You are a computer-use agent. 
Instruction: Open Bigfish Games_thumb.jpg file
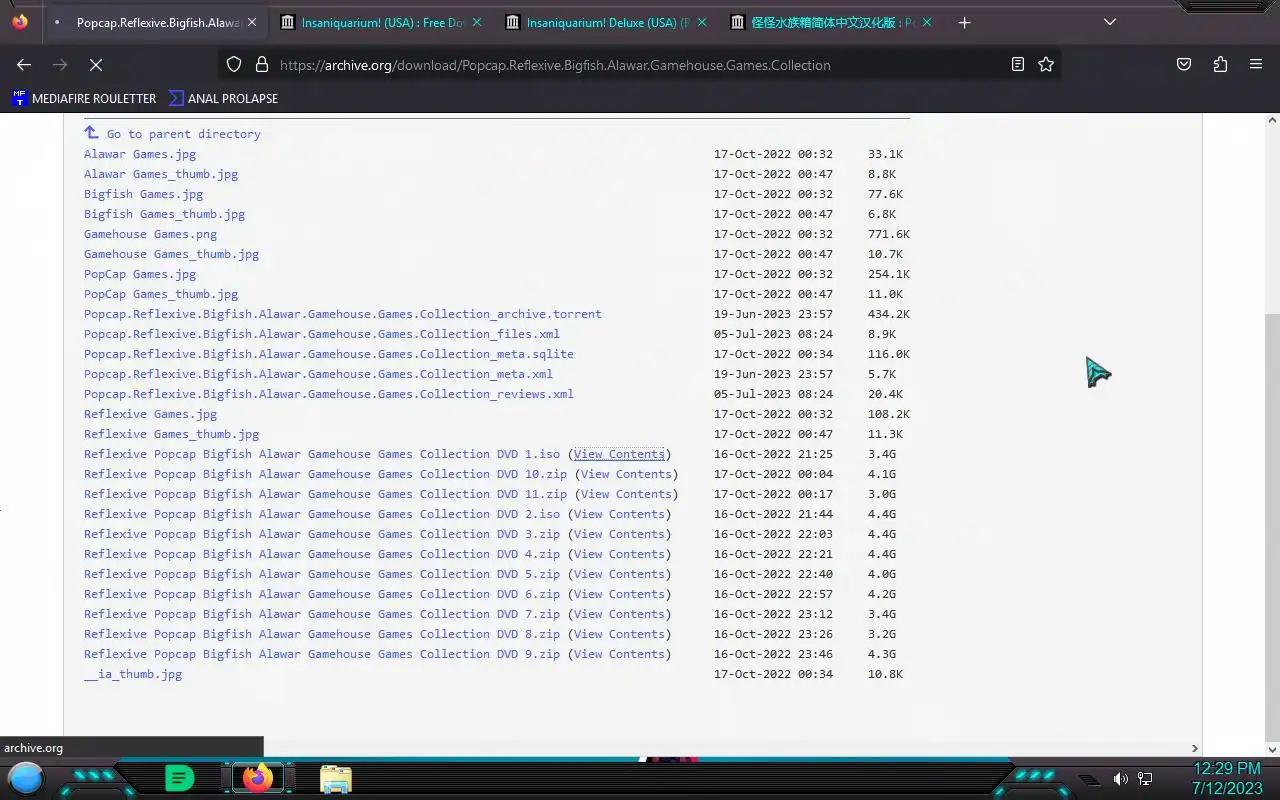click(164, 214)
